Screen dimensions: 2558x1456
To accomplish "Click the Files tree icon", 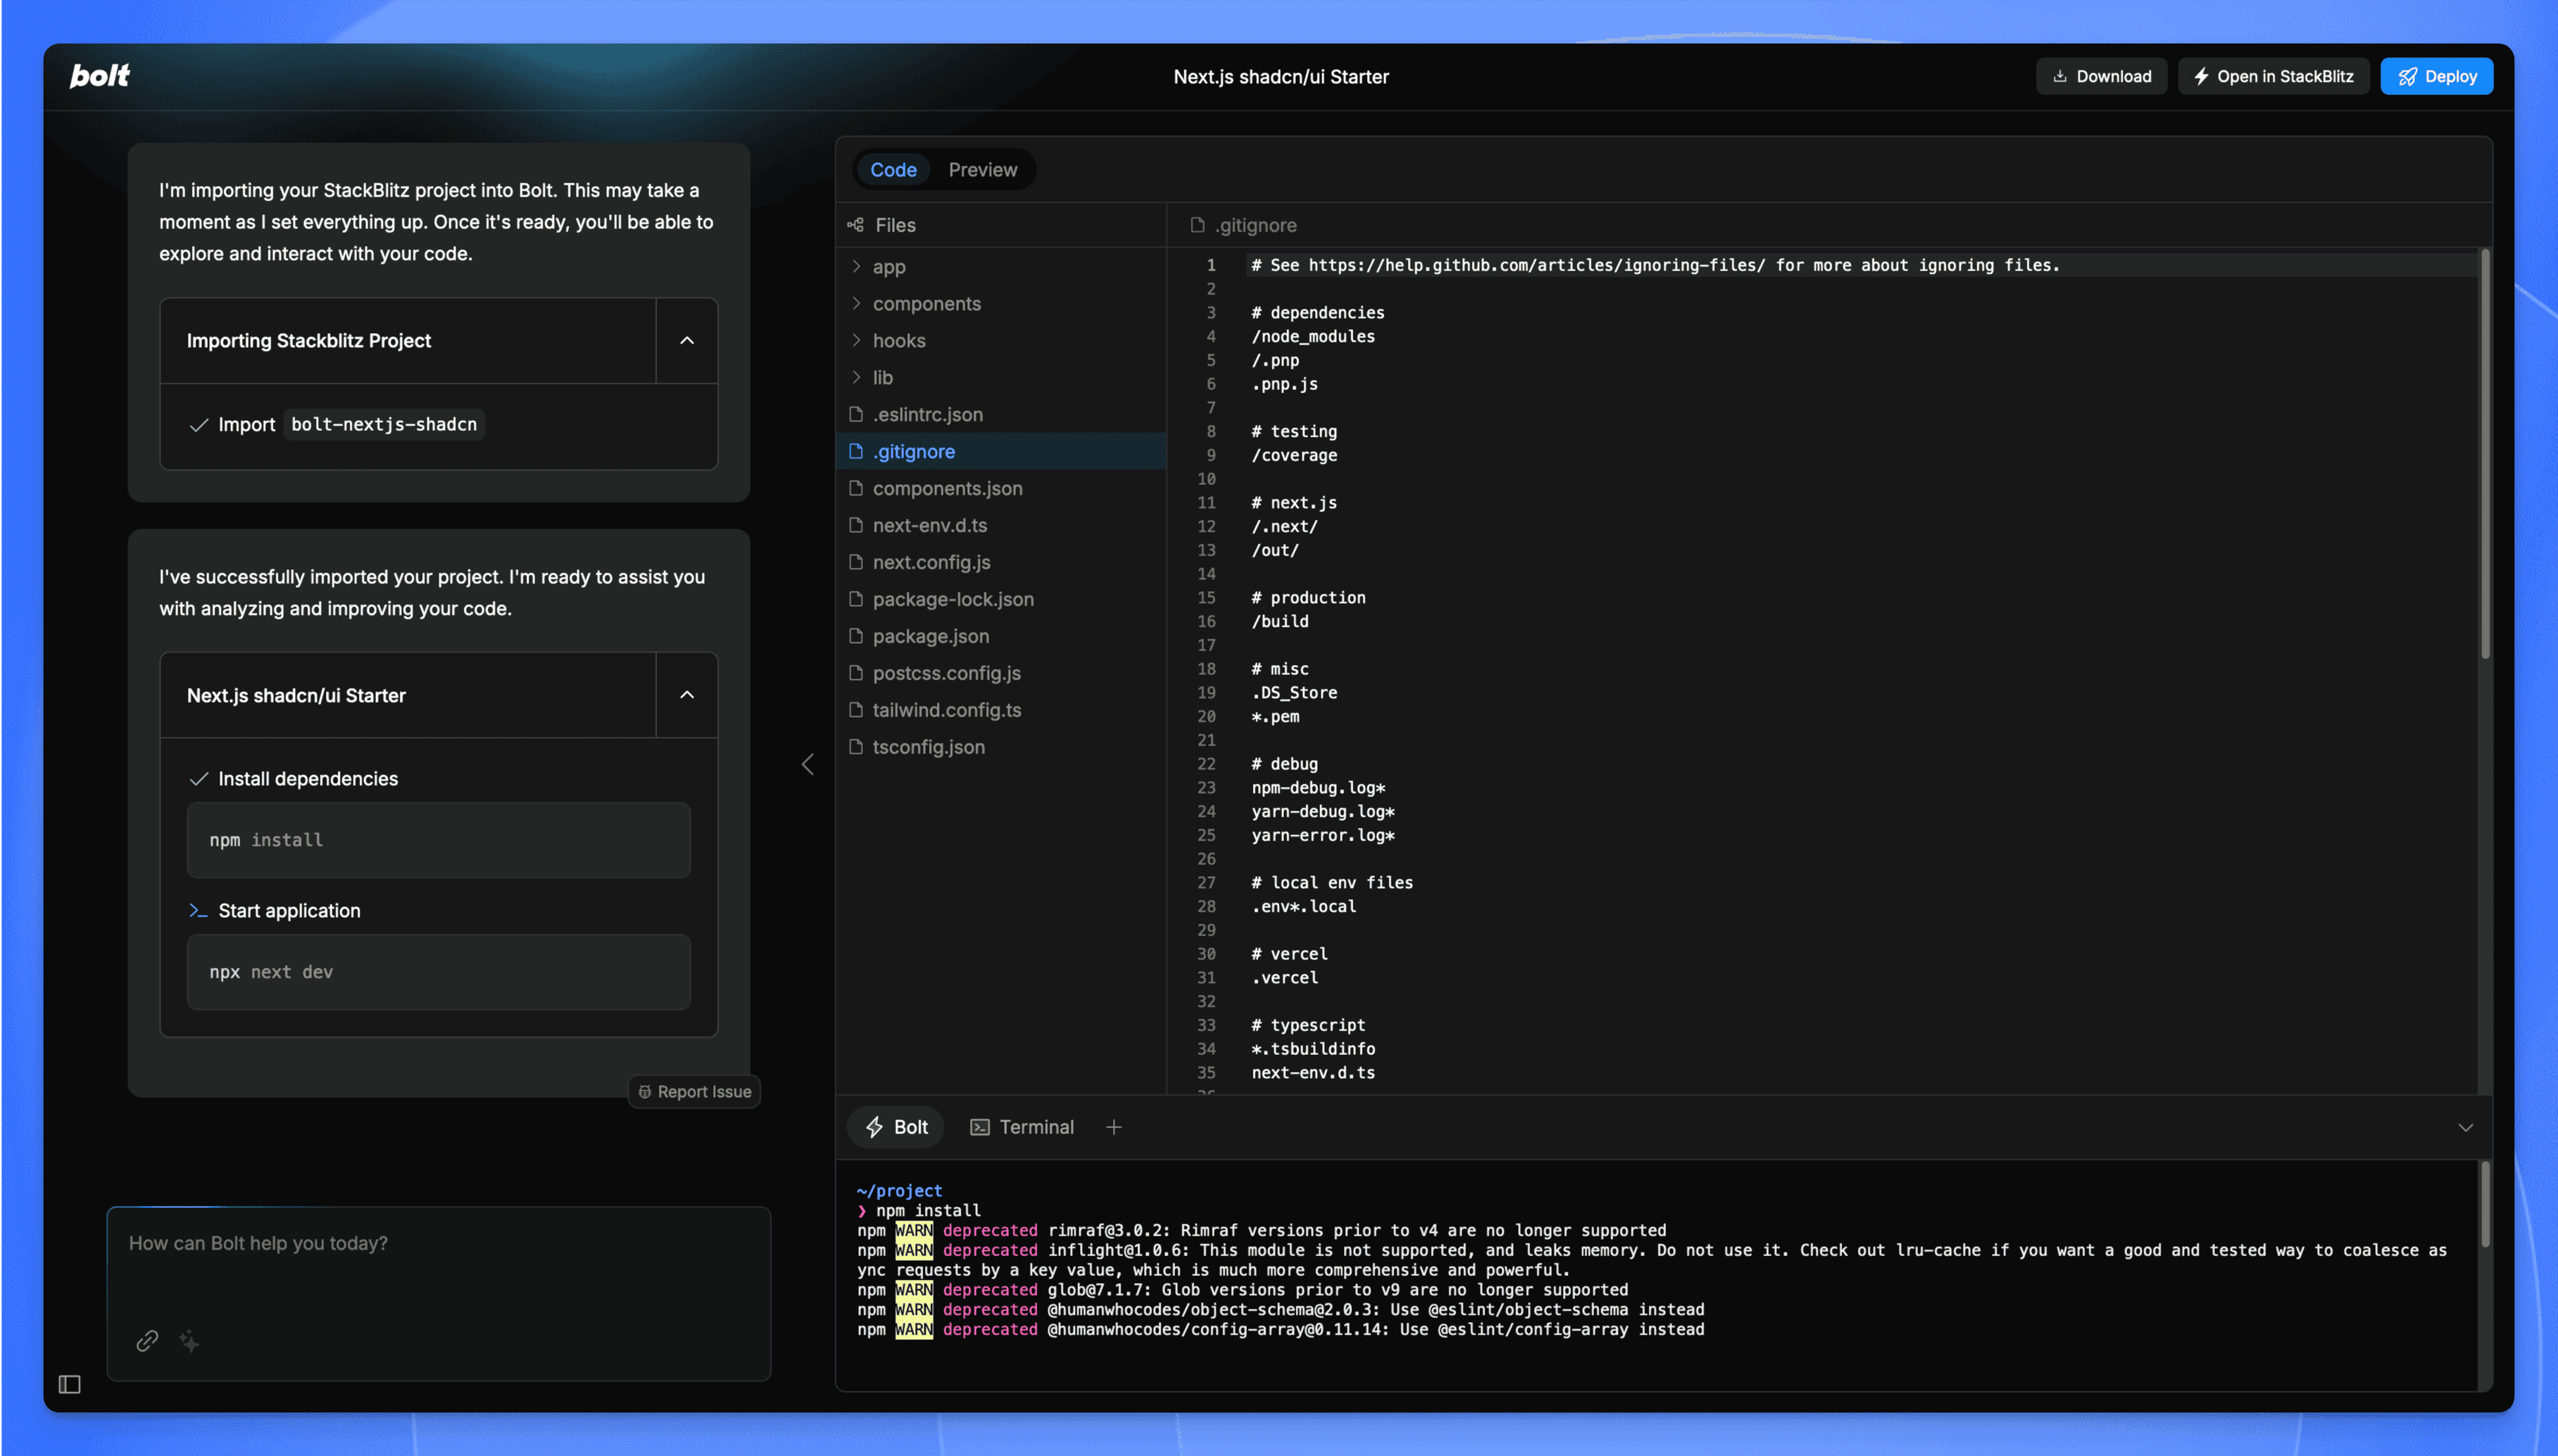I will 855,225.
